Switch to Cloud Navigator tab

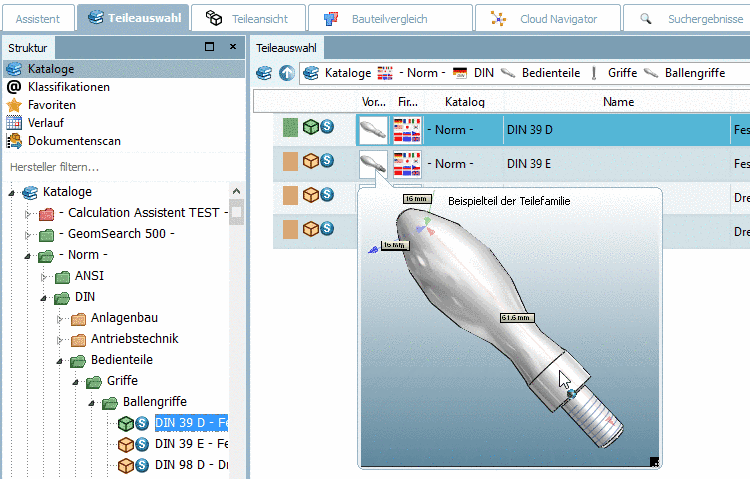click(548, 19)
